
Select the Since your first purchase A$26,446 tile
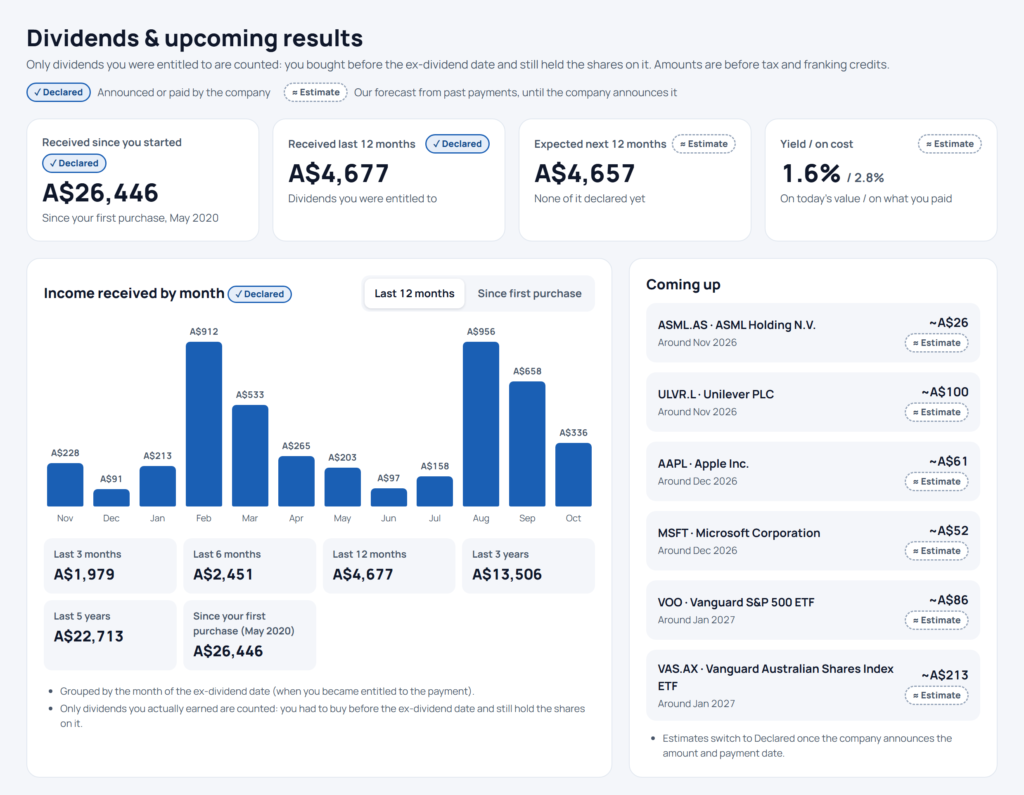tap(249, 635)
